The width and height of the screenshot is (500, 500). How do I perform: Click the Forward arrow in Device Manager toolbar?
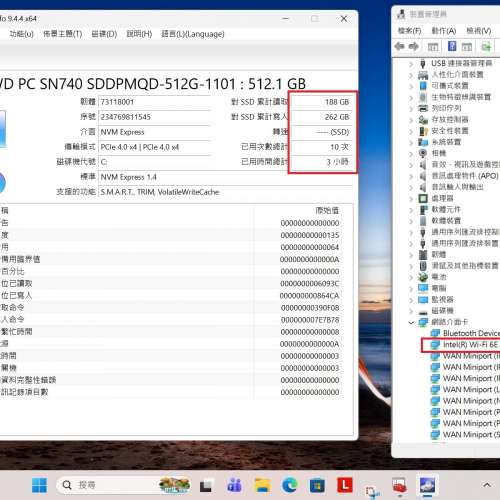[413, 46]
